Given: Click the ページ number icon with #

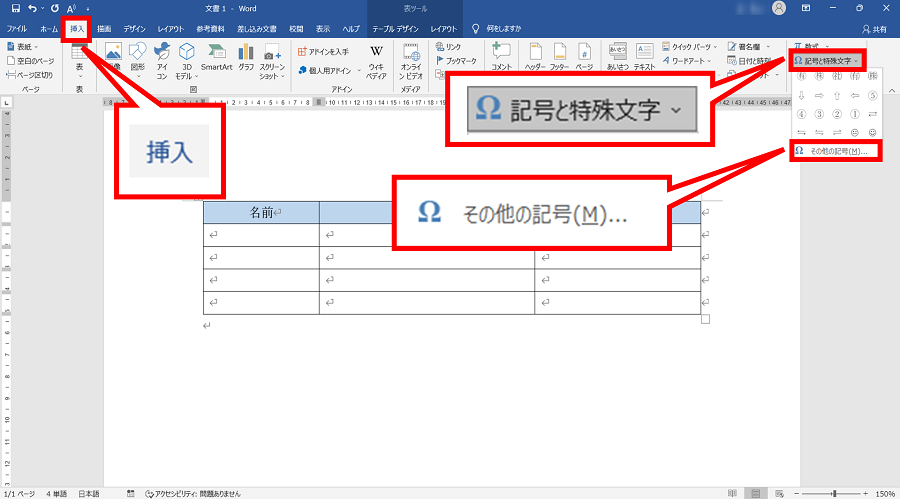Looking at the screenshot, I should [584, 52].
